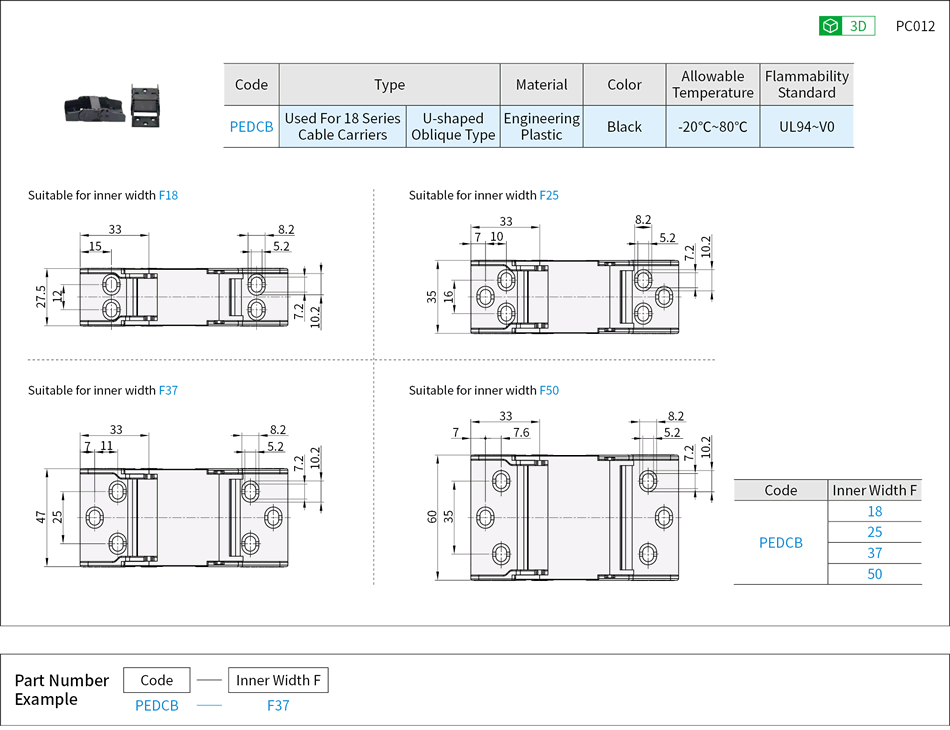Click the F37 link above the bottom-left drawing
950x730 pixels.
pyautogui.click(x=168, y=390)
